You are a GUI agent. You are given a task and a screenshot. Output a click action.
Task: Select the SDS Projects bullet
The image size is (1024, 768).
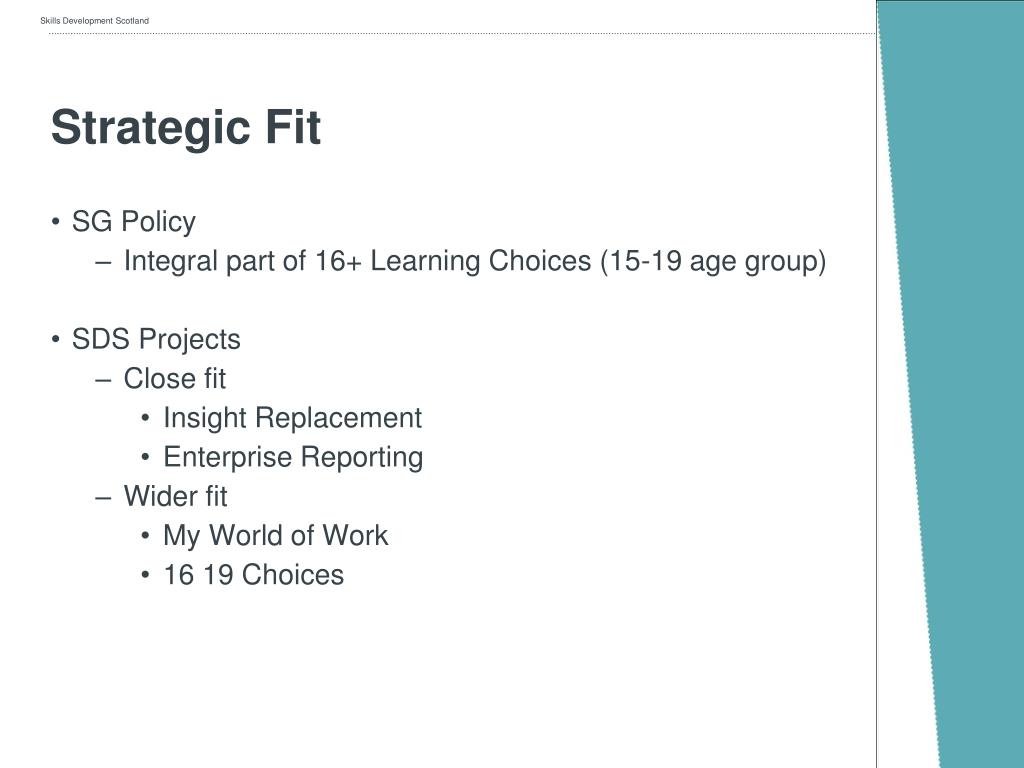pos(156,340)
